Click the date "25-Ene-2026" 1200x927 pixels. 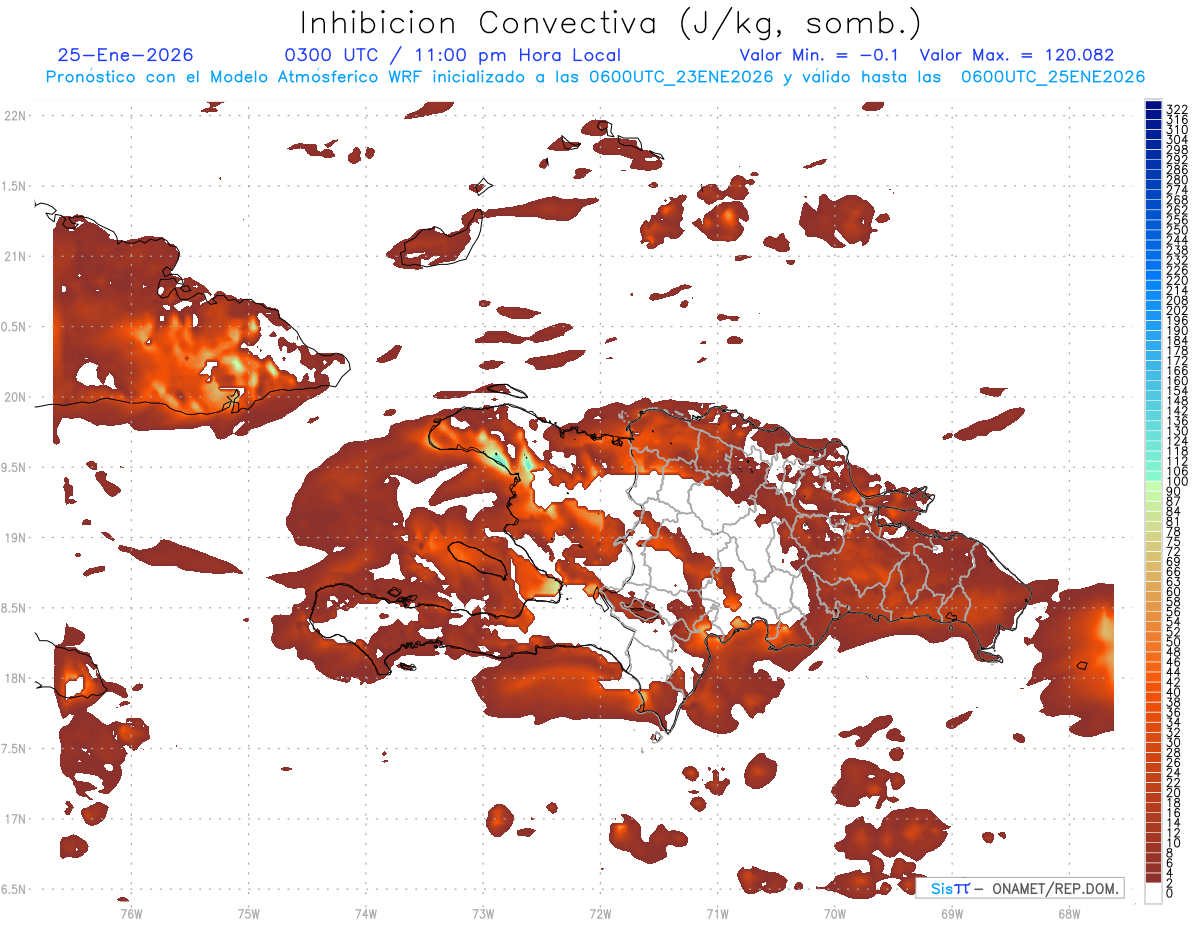tap(125, 55)
